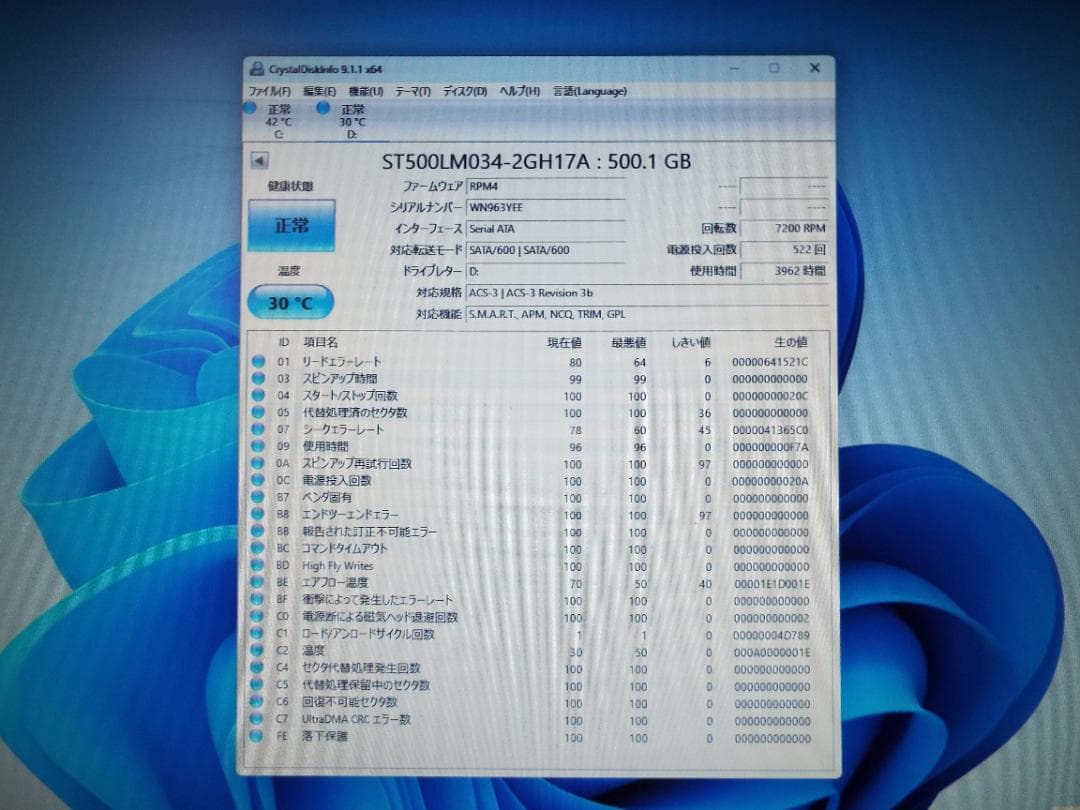1080x810 pixels.
Task: Click the serial number field showing WN963YEE
Action: tap(546, 207)
